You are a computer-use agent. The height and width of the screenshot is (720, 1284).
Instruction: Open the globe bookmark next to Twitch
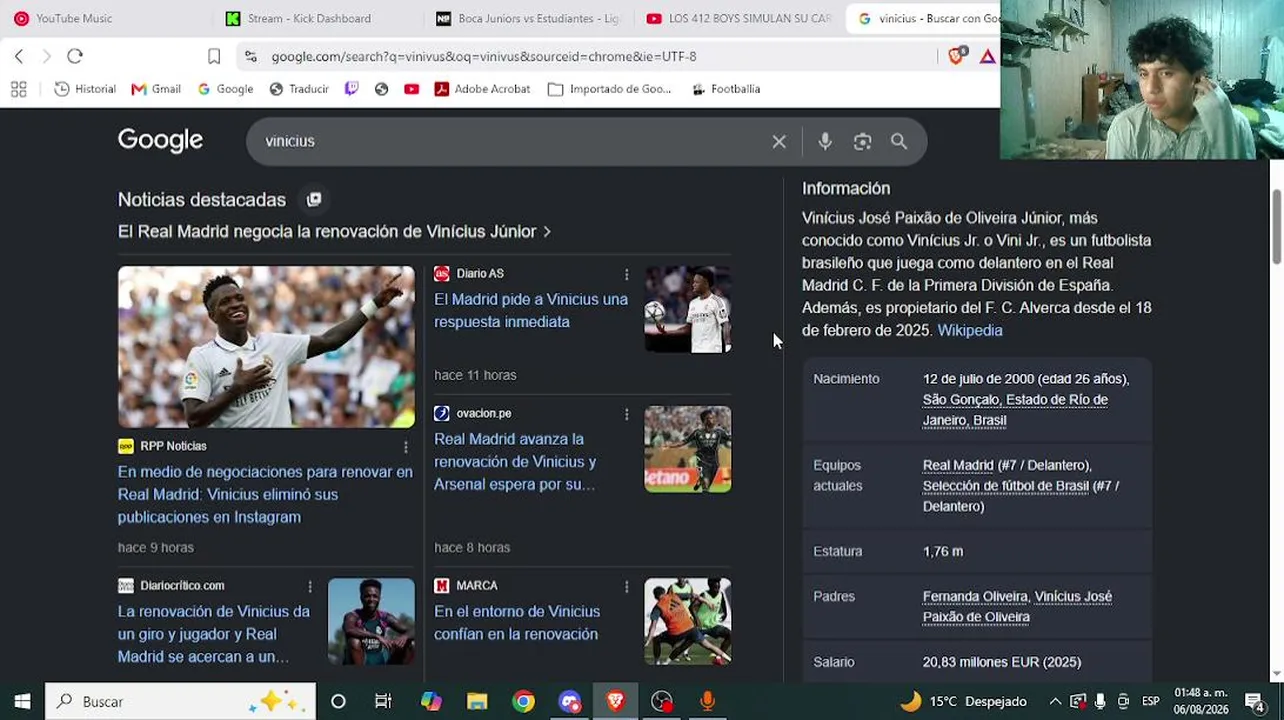(x=381, y=89)
